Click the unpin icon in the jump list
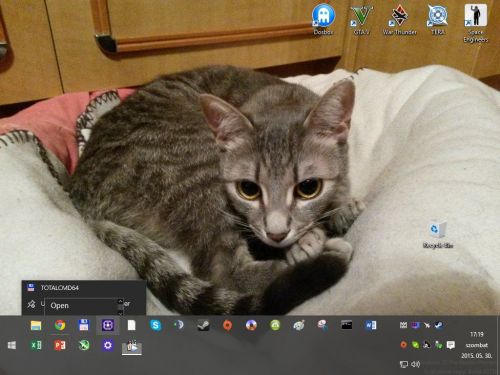 31,304
